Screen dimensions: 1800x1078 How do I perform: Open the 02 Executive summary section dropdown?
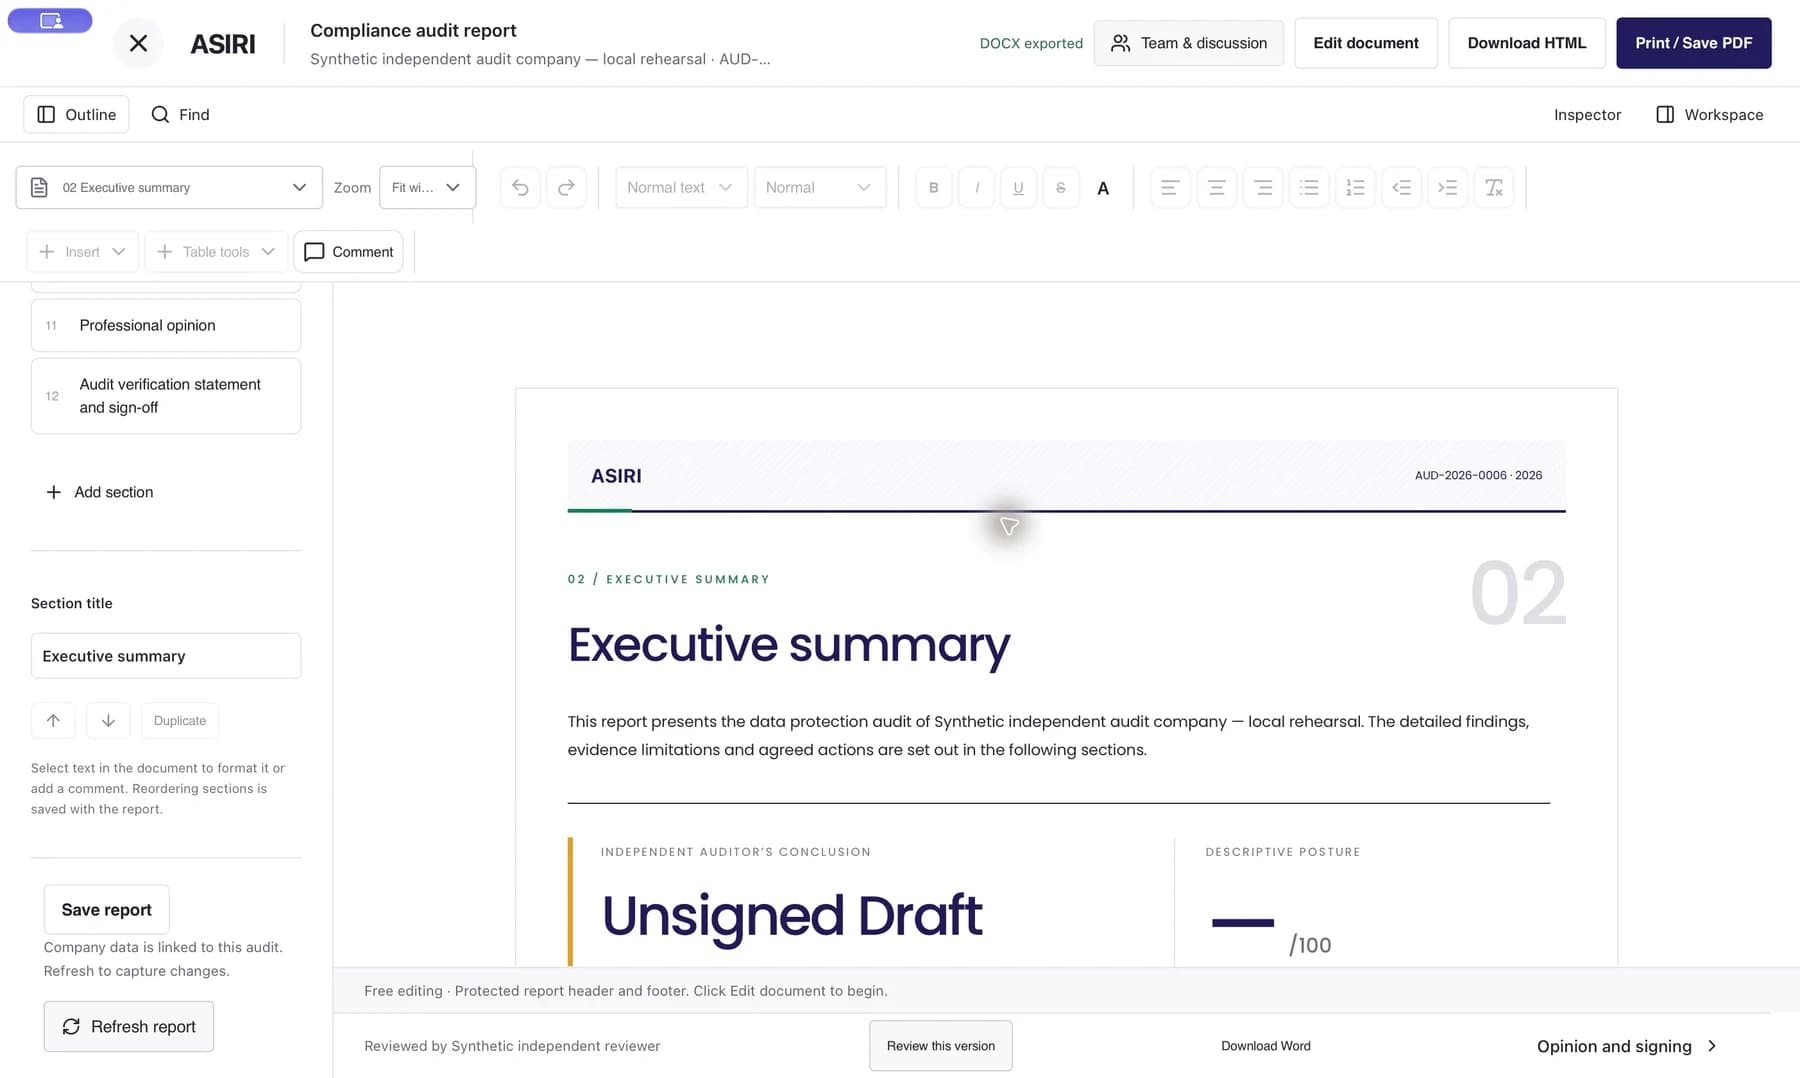tap(169, 187)
